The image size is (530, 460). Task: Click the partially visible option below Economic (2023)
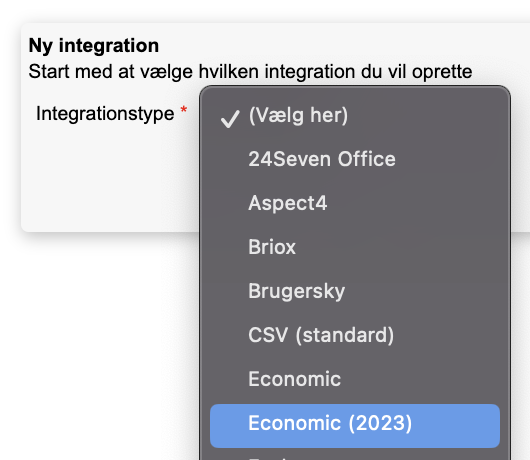[355, 455]
